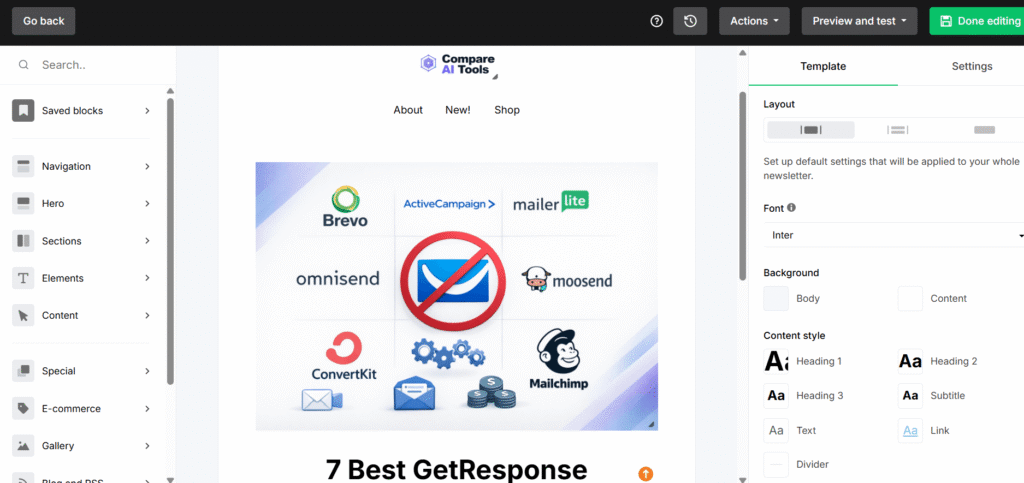This screenshot has height=483, width=1024.
Task: Open Heading 3 style icon
Action: 776,396
